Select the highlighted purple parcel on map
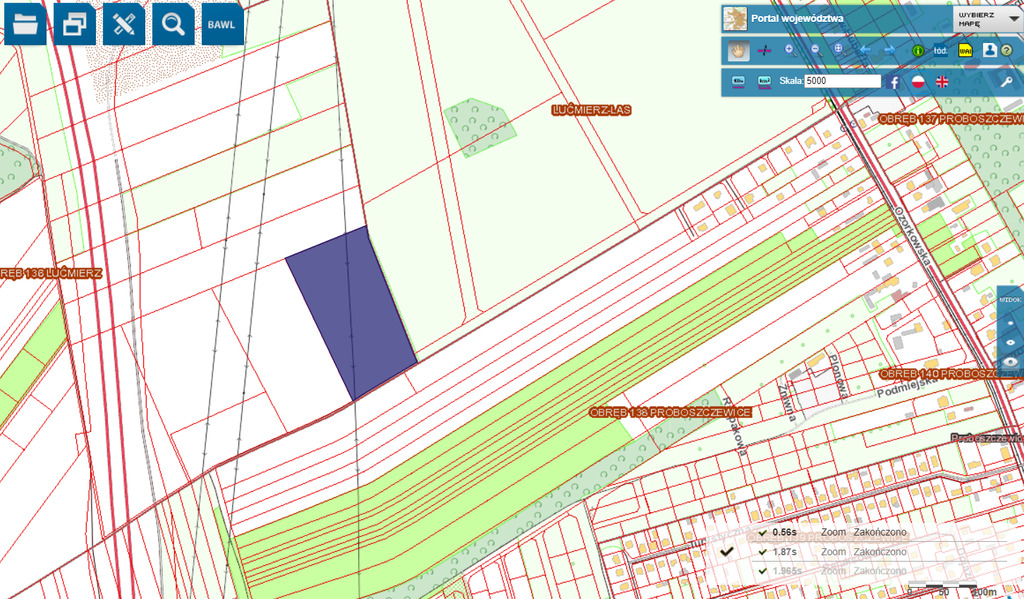 click(352, 310)
